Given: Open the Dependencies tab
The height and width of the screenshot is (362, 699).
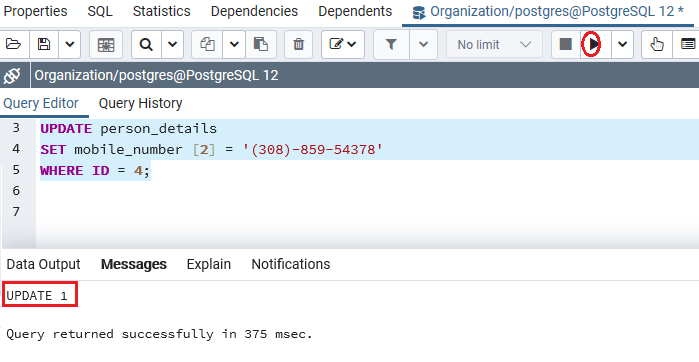Looking at the screenshot, I should (x=254, y=11).
